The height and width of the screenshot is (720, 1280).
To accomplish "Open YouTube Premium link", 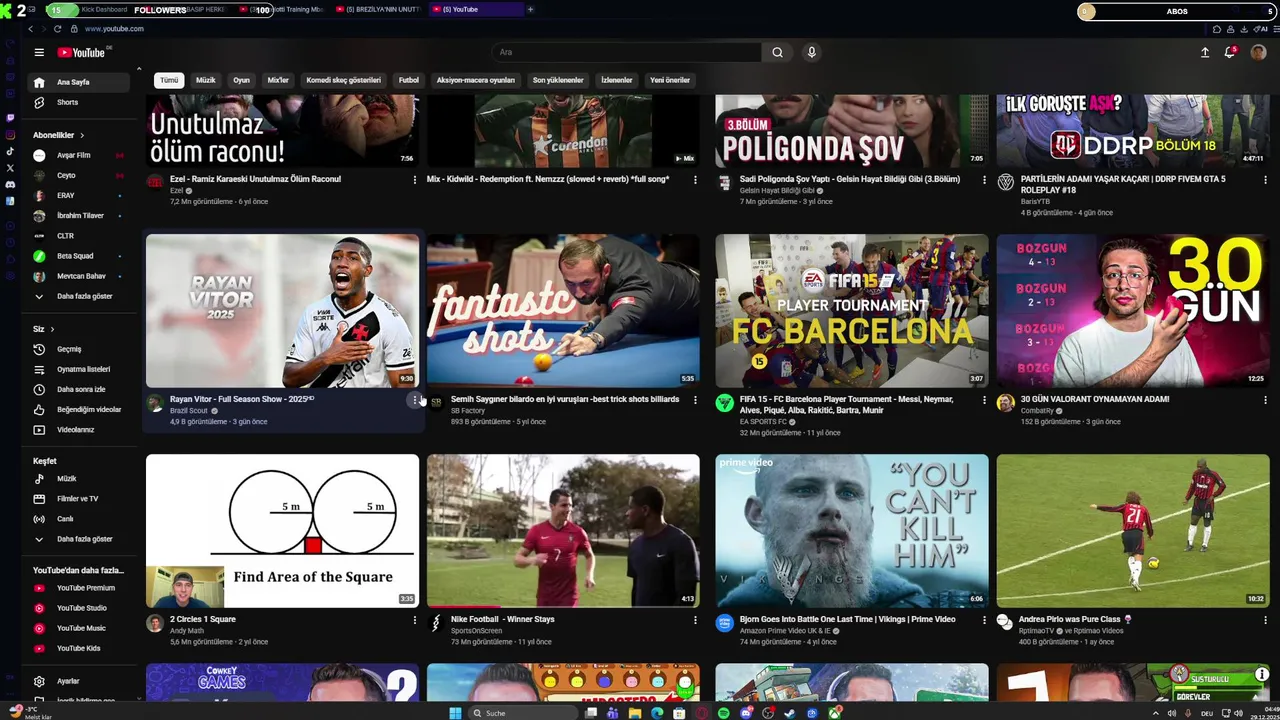I will [78, 588].
